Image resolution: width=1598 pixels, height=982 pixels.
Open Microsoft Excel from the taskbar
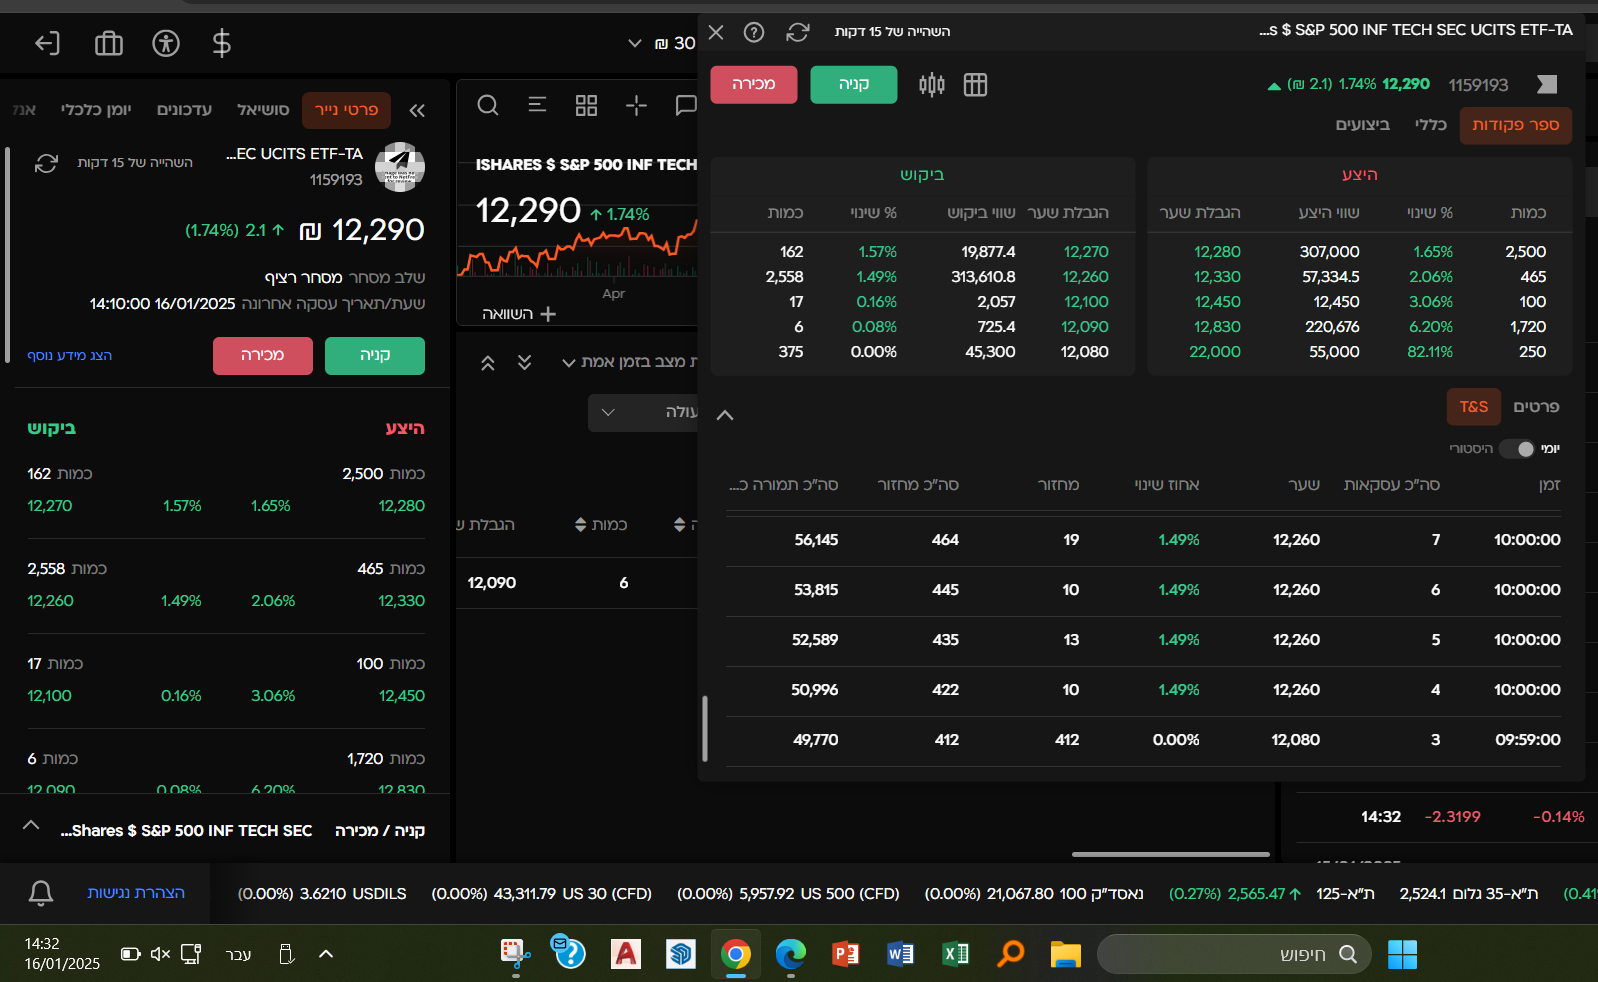[956, 955]
